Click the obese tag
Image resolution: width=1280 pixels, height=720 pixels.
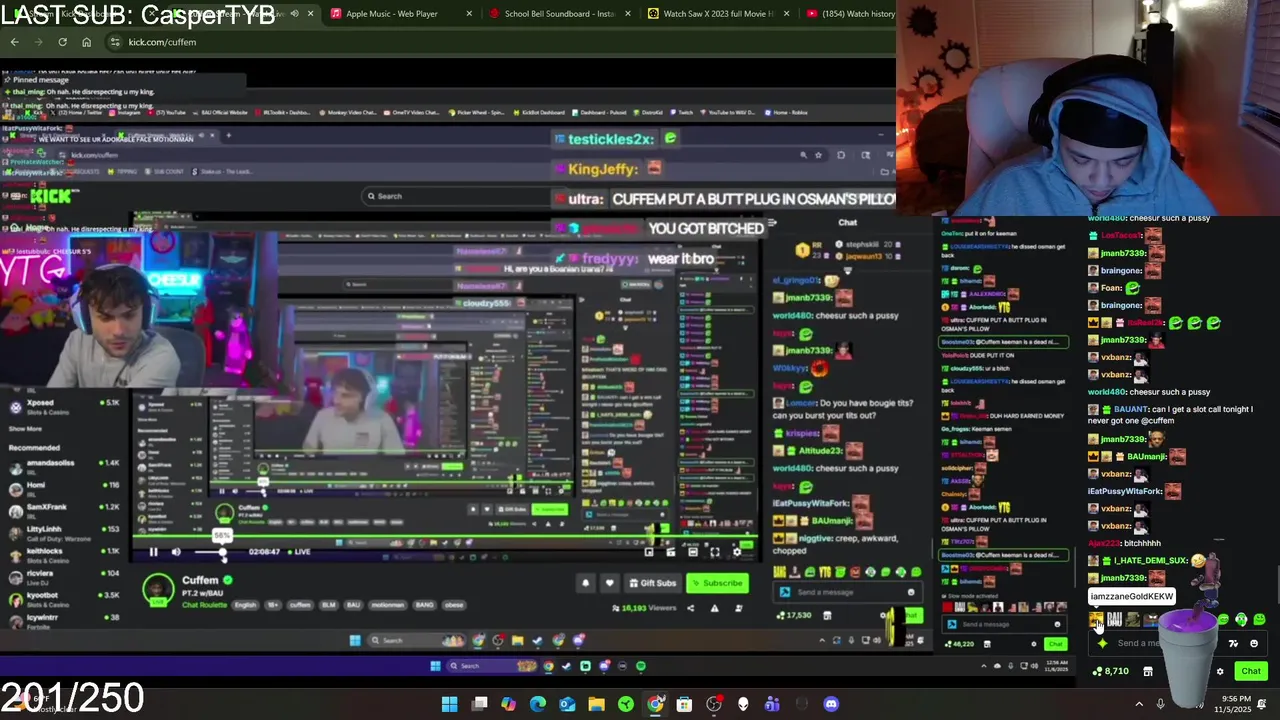coord(453,605)
